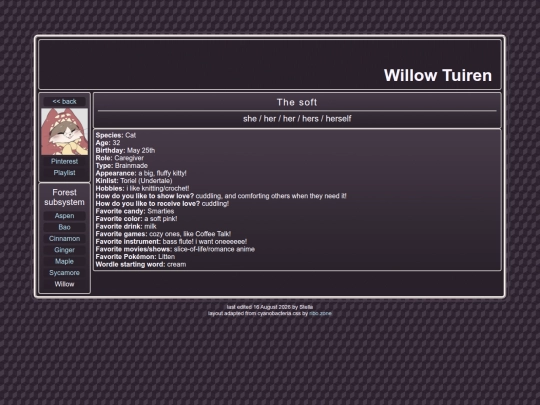
Task: Open the Pinterest link
Action: (x=64, y=162)
